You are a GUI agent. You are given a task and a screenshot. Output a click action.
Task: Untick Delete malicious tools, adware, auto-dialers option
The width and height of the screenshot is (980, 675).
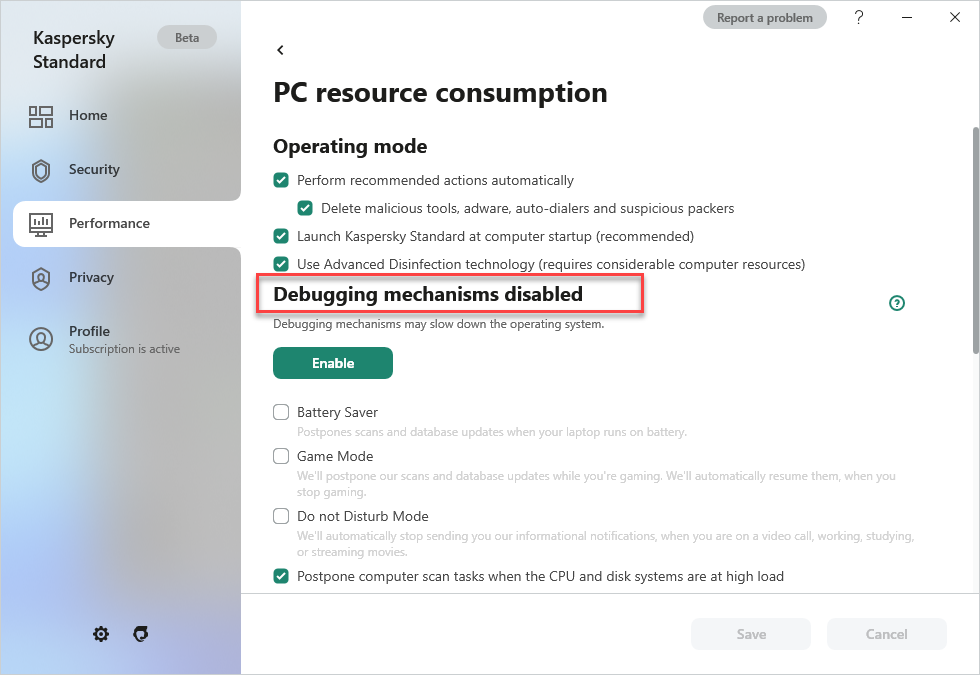(x=305, y=208)
